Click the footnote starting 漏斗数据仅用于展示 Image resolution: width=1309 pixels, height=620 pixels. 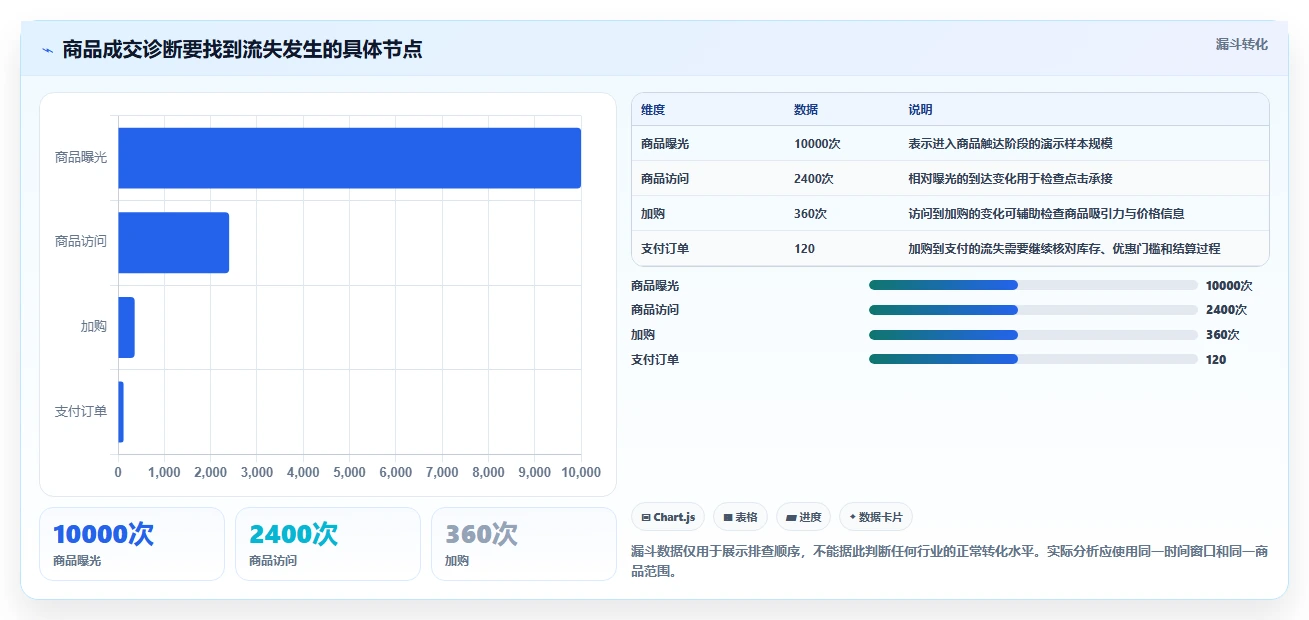[949, 563]
